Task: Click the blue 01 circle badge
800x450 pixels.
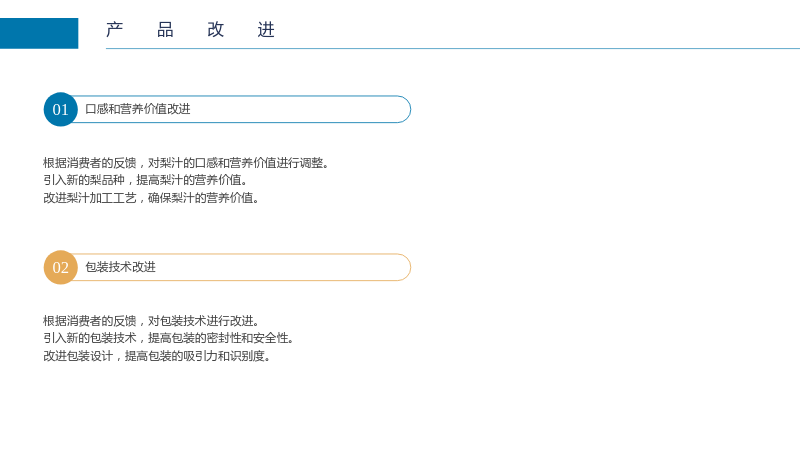Action: (61, 109)
